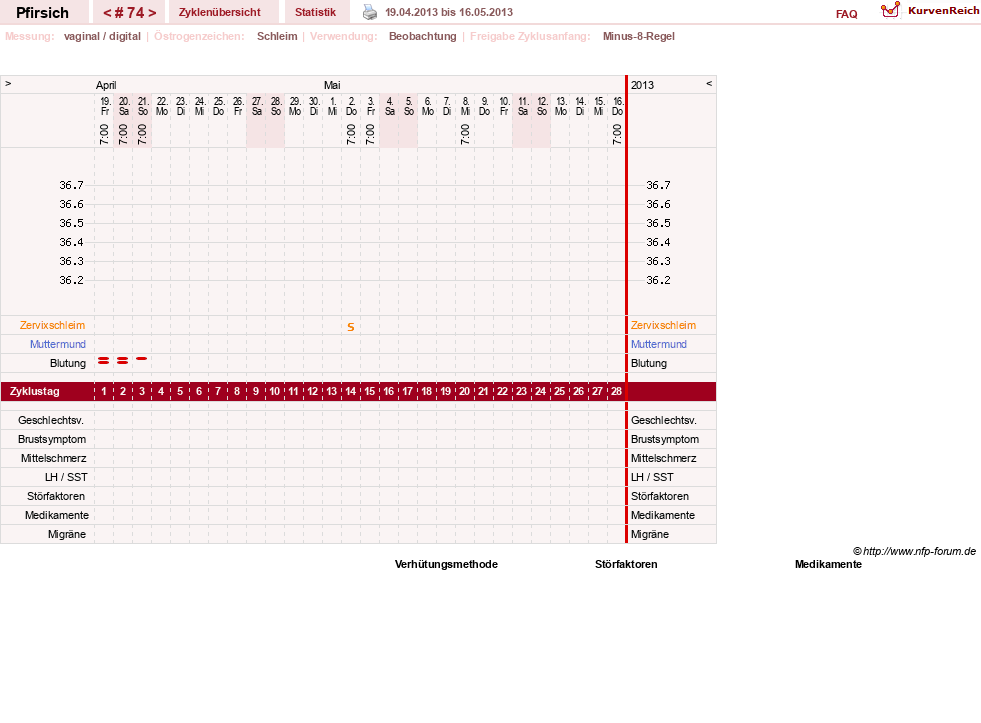The width and height of the screenshot is (981, 723).
Task: Go to the previous cycle arrow beside #74
Action: coord(107,13)
